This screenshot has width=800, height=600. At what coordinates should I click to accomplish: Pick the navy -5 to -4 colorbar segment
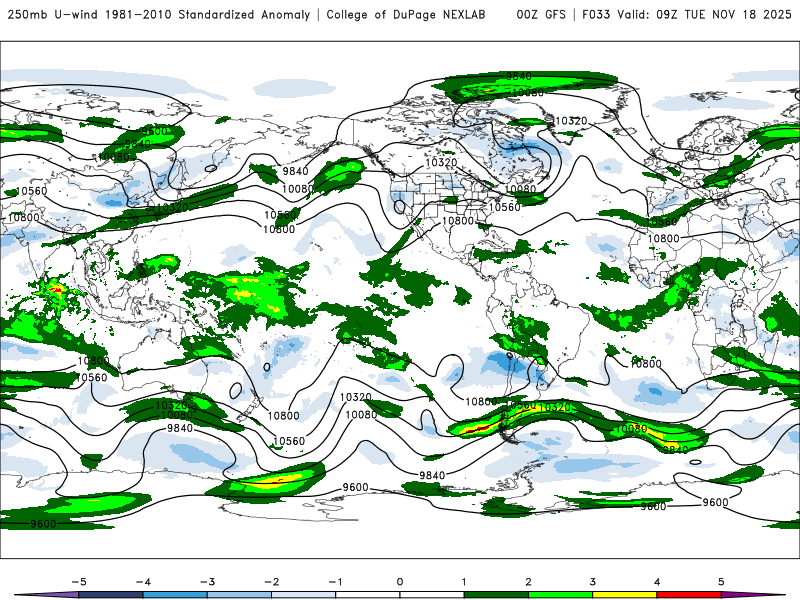click(x=111, y=595)
